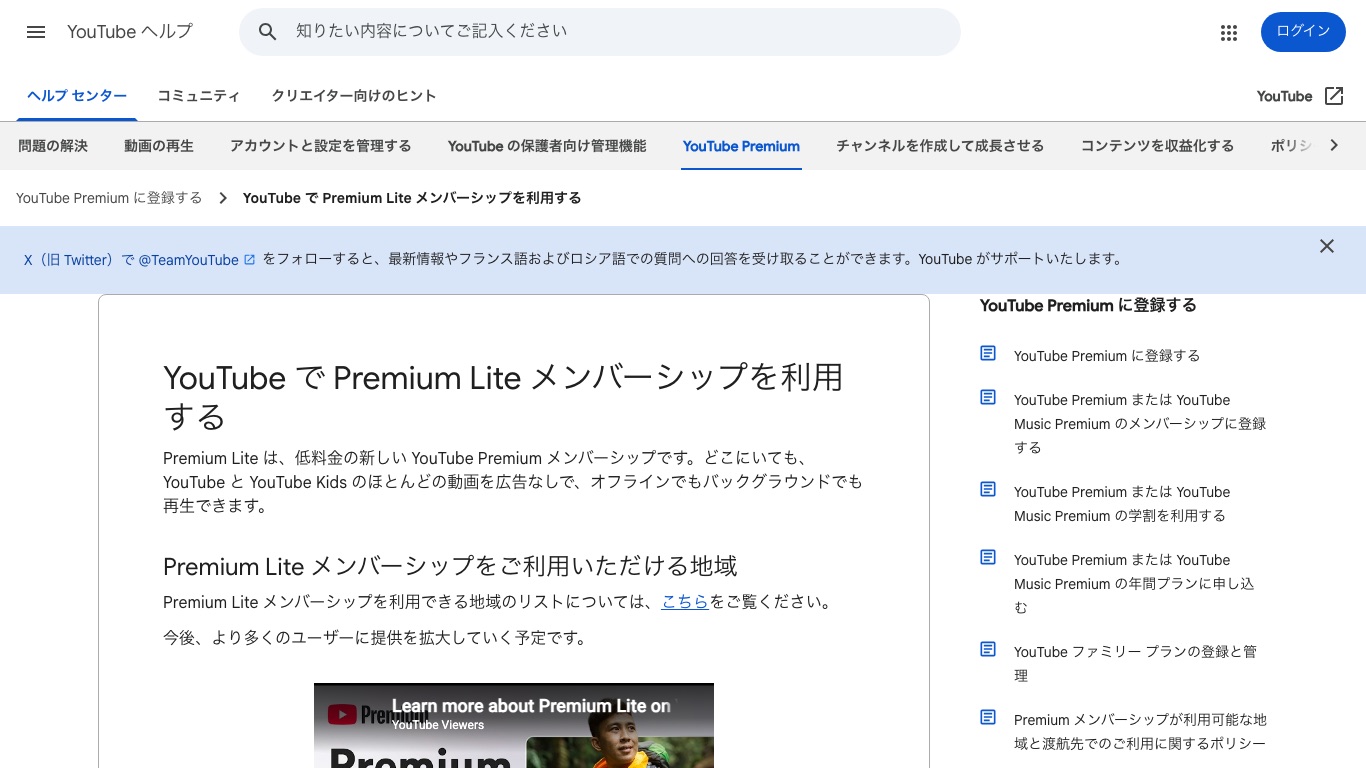
Task: Open YouTube の保護者向け管理機能 category
Action: 547,146
